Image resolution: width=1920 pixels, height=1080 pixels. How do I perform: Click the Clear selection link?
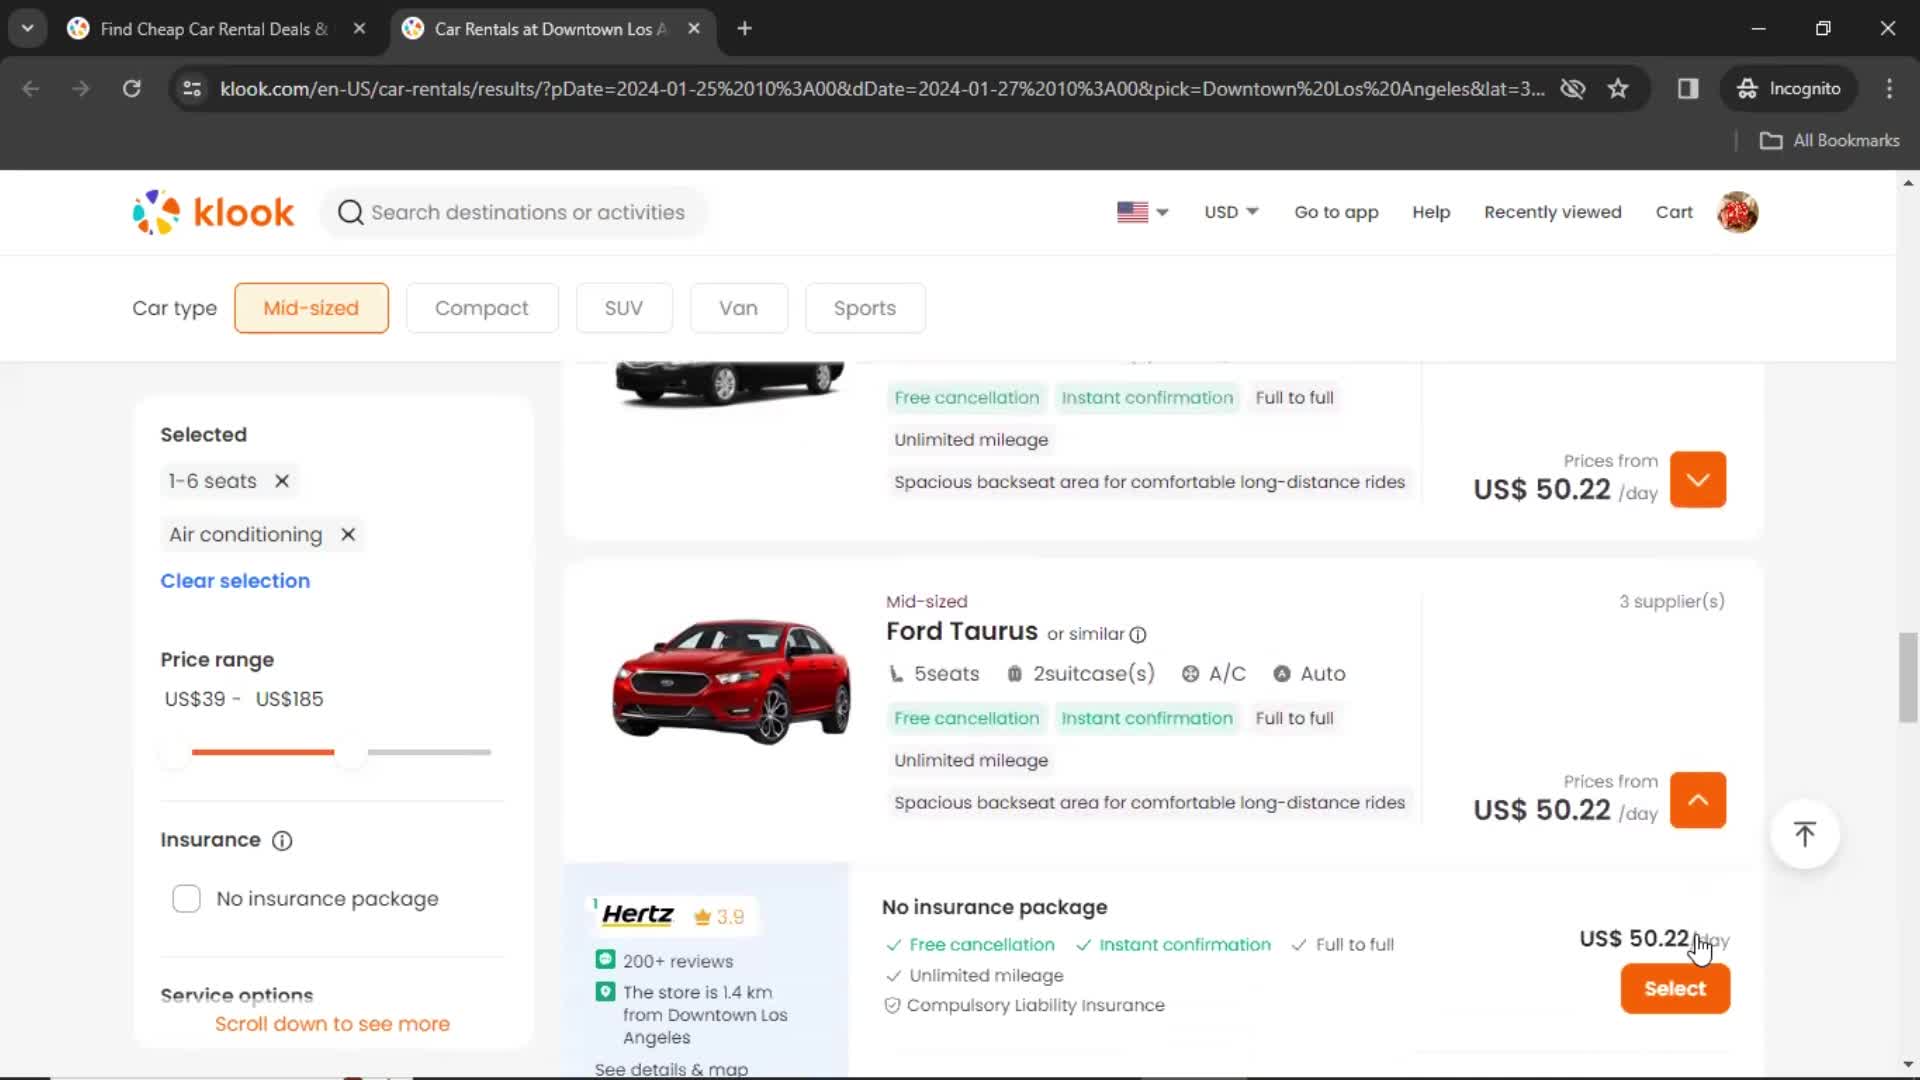tap(235, 580)
